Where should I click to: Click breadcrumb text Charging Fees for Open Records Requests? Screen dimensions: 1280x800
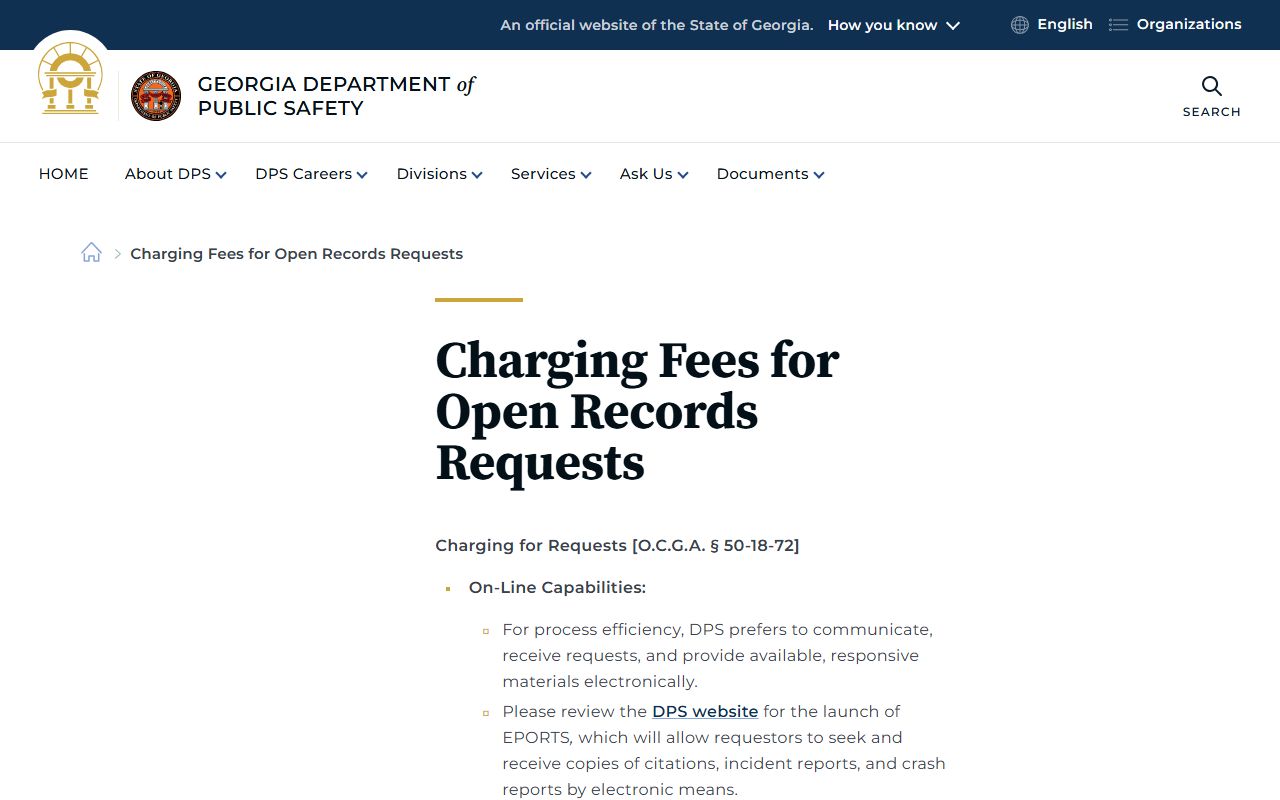pos(297,254)
